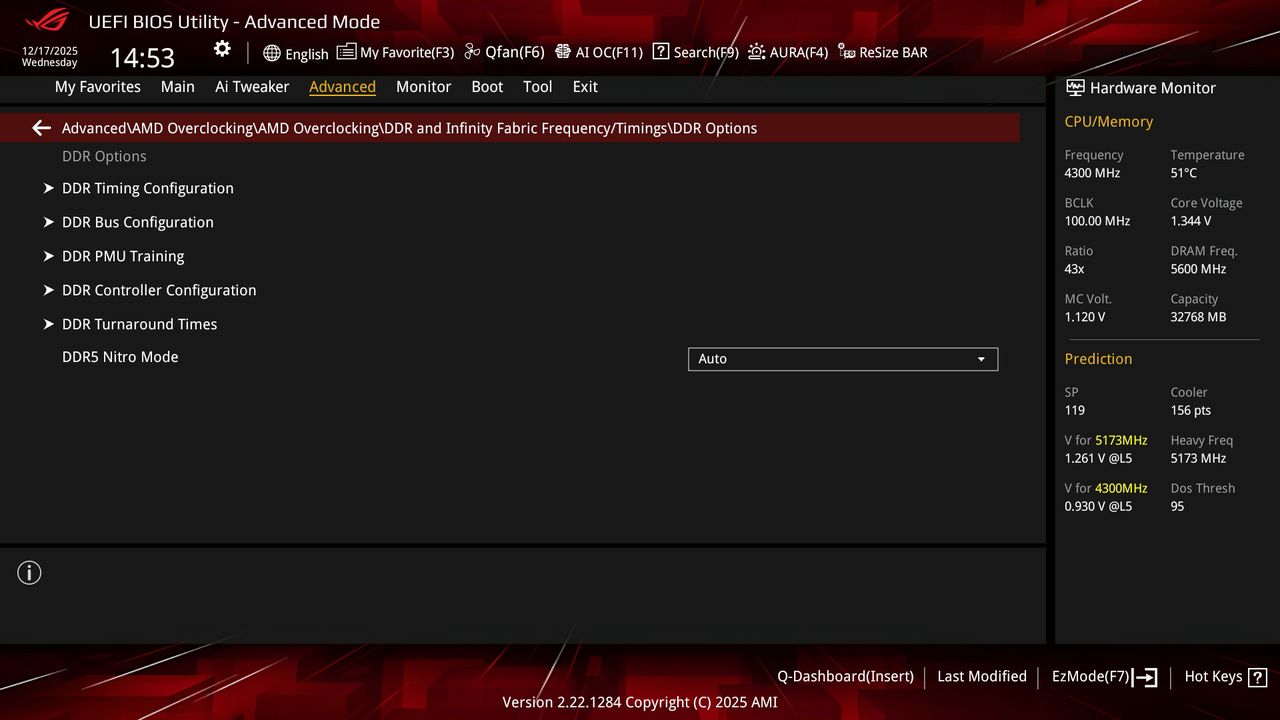Expand DDR PMU Training submenu
Screen dimensions: 1280x720
click(122, 256)
